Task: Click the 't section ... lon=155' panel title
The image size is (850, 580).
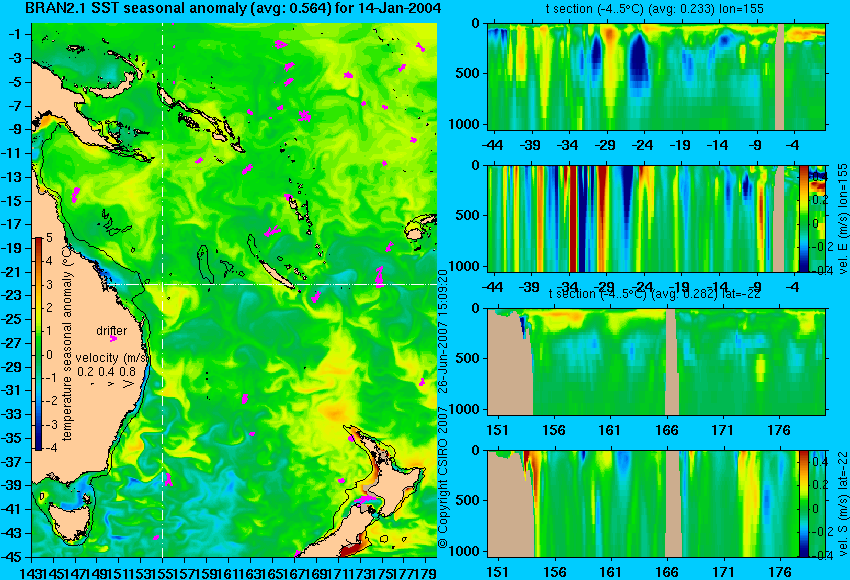Action: pos(654,9)
